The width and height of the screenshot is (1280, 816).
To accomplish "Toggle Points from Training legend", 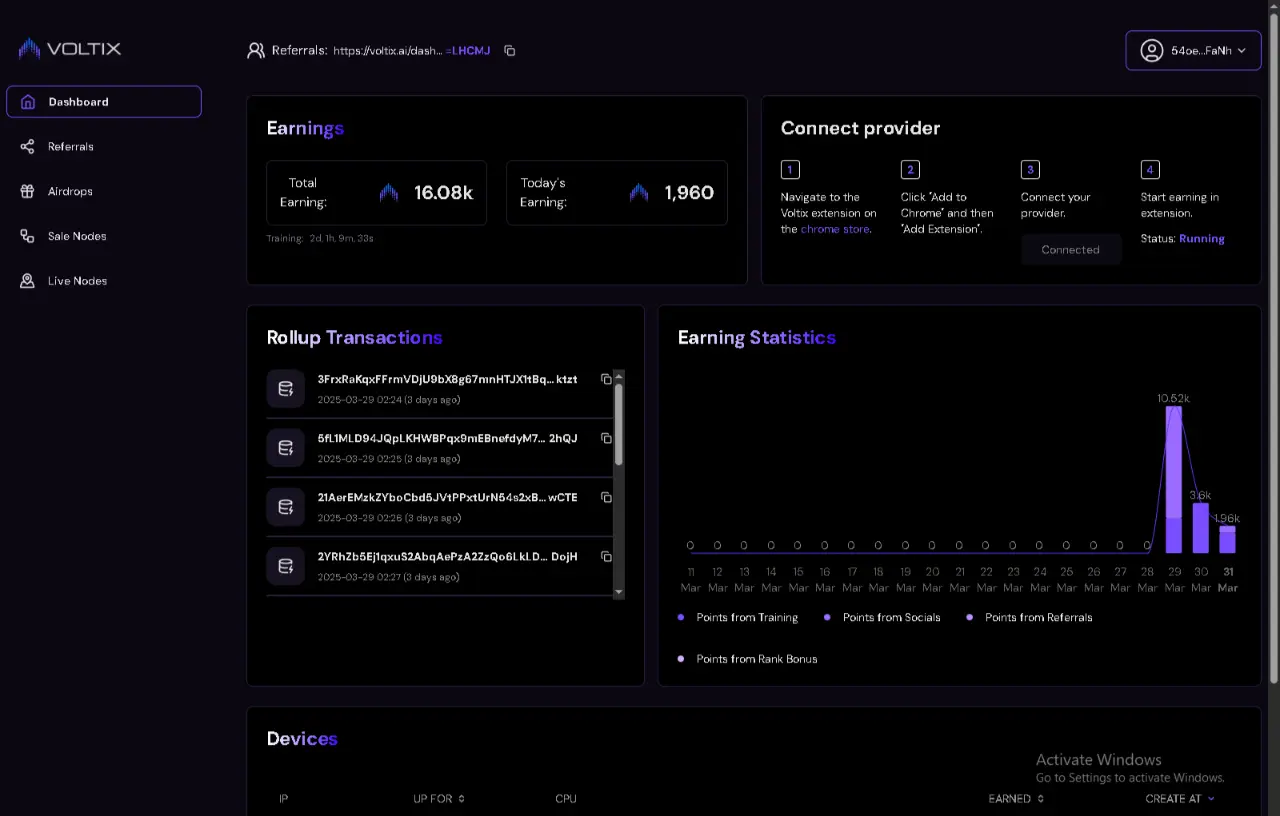I will click(738, 618).
